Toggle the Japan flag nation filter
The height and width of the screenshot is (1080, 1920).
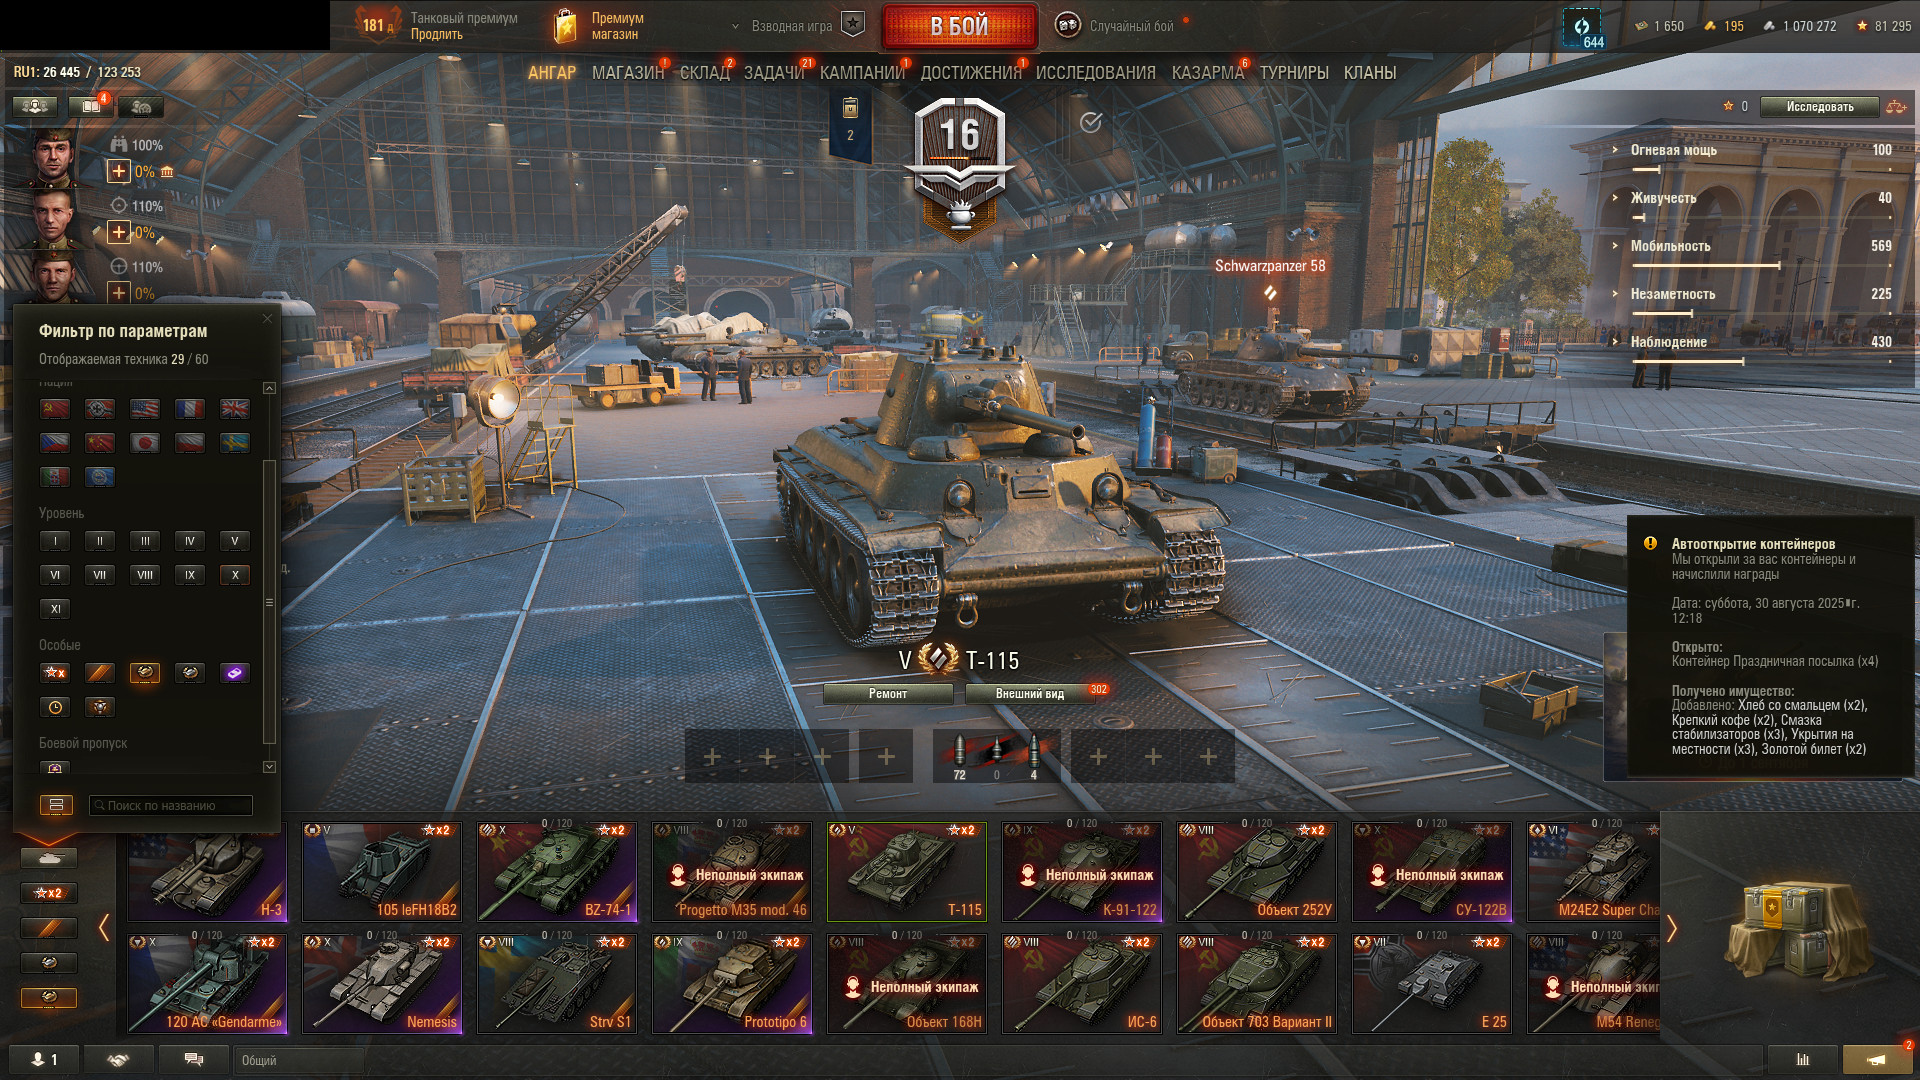tap(145, 443)
